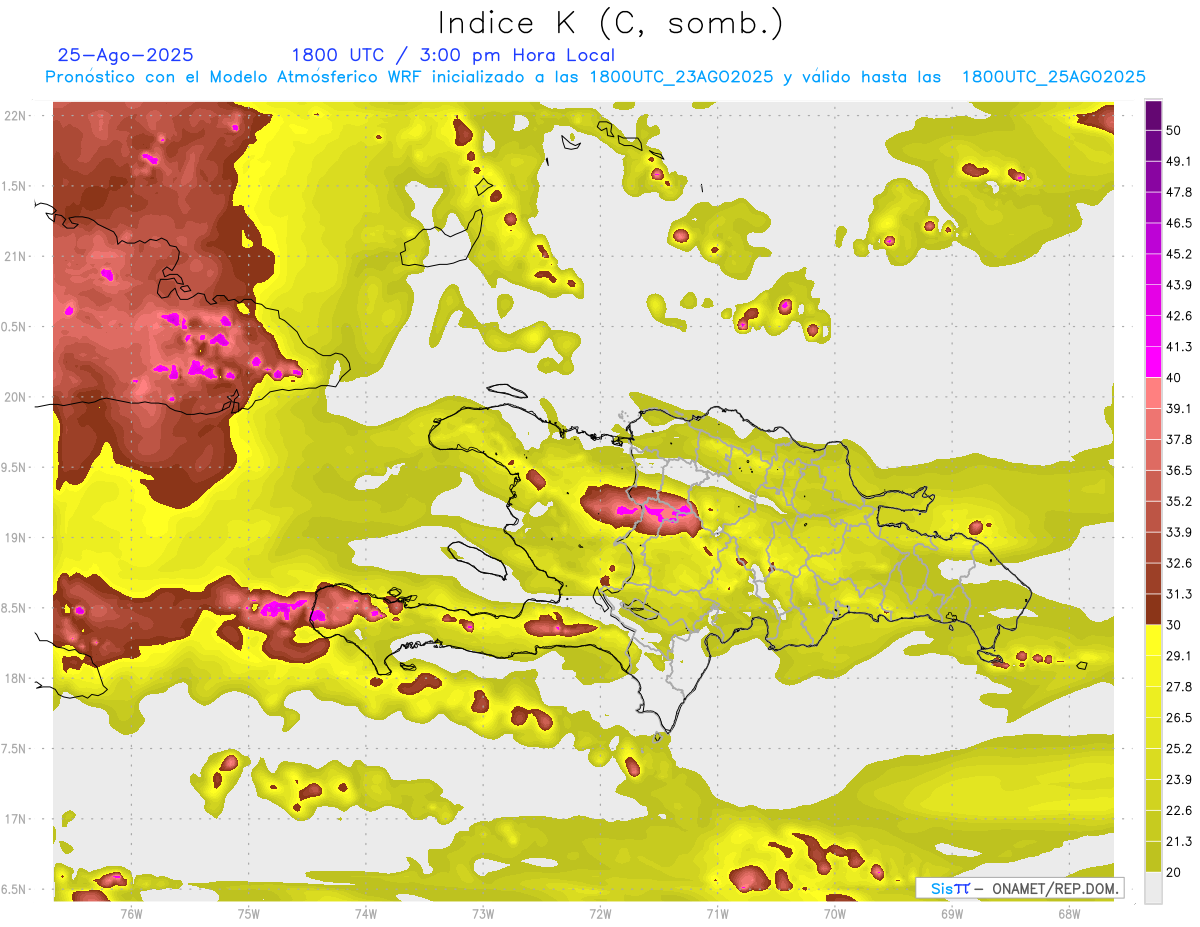Pick the olive colorbar segment between 20 and 21.3
This screenshot has width=1200, height=927.
coord(1153,857)
